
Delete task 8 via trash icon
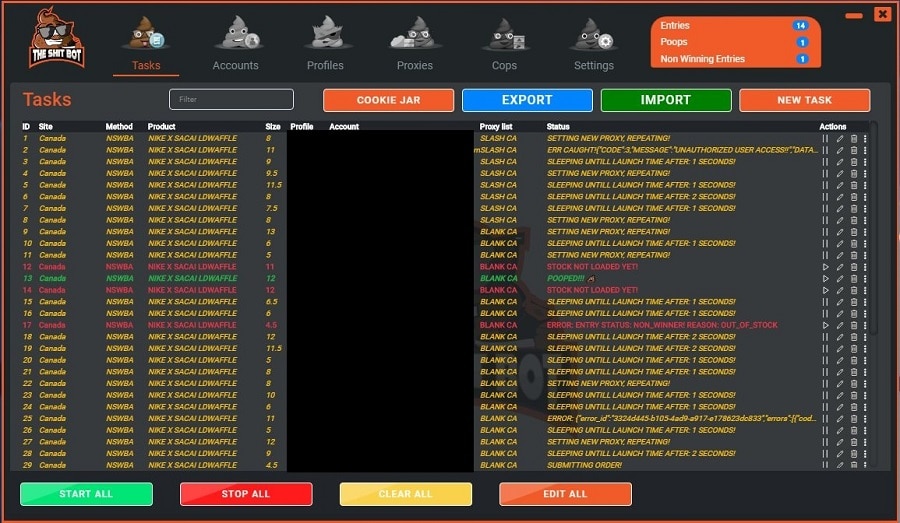pos(854,220)
